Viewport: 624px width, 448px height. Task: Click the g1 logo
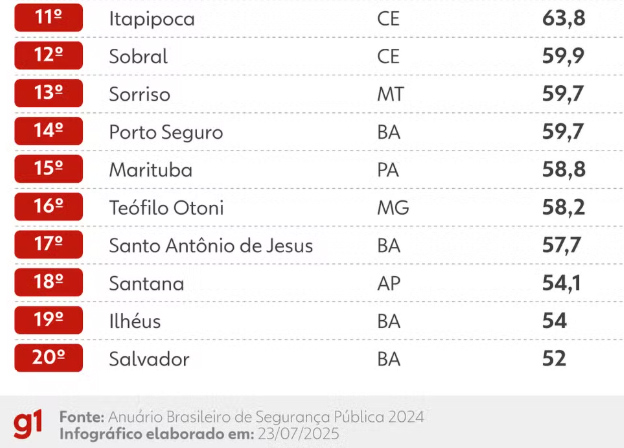tap(27, 425)
